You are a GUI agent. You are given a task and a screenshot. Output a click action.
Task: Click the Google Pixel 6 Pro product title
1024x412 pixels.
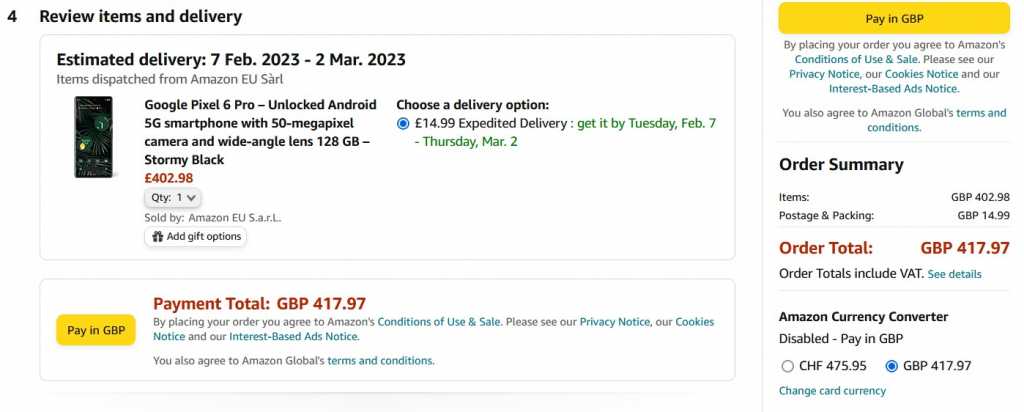260,132
